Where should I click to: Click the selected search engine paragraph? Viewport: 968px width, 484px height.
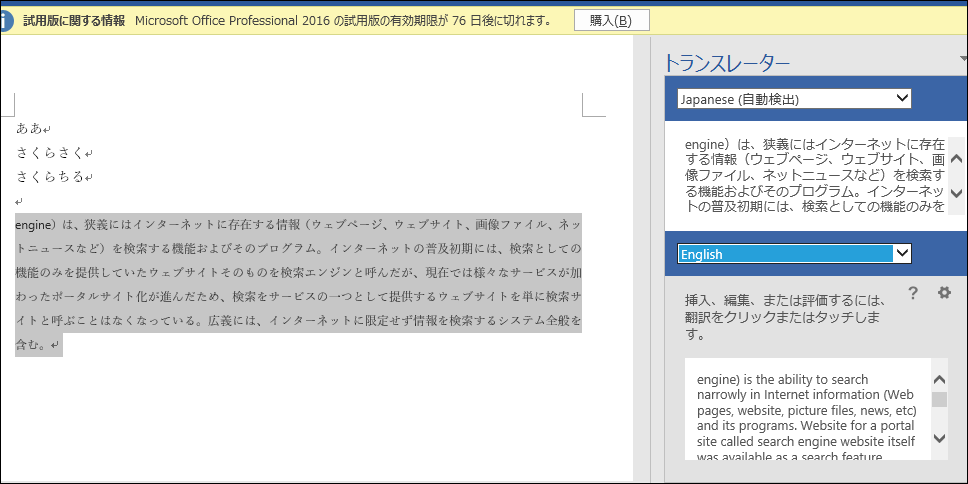[298, 284]
